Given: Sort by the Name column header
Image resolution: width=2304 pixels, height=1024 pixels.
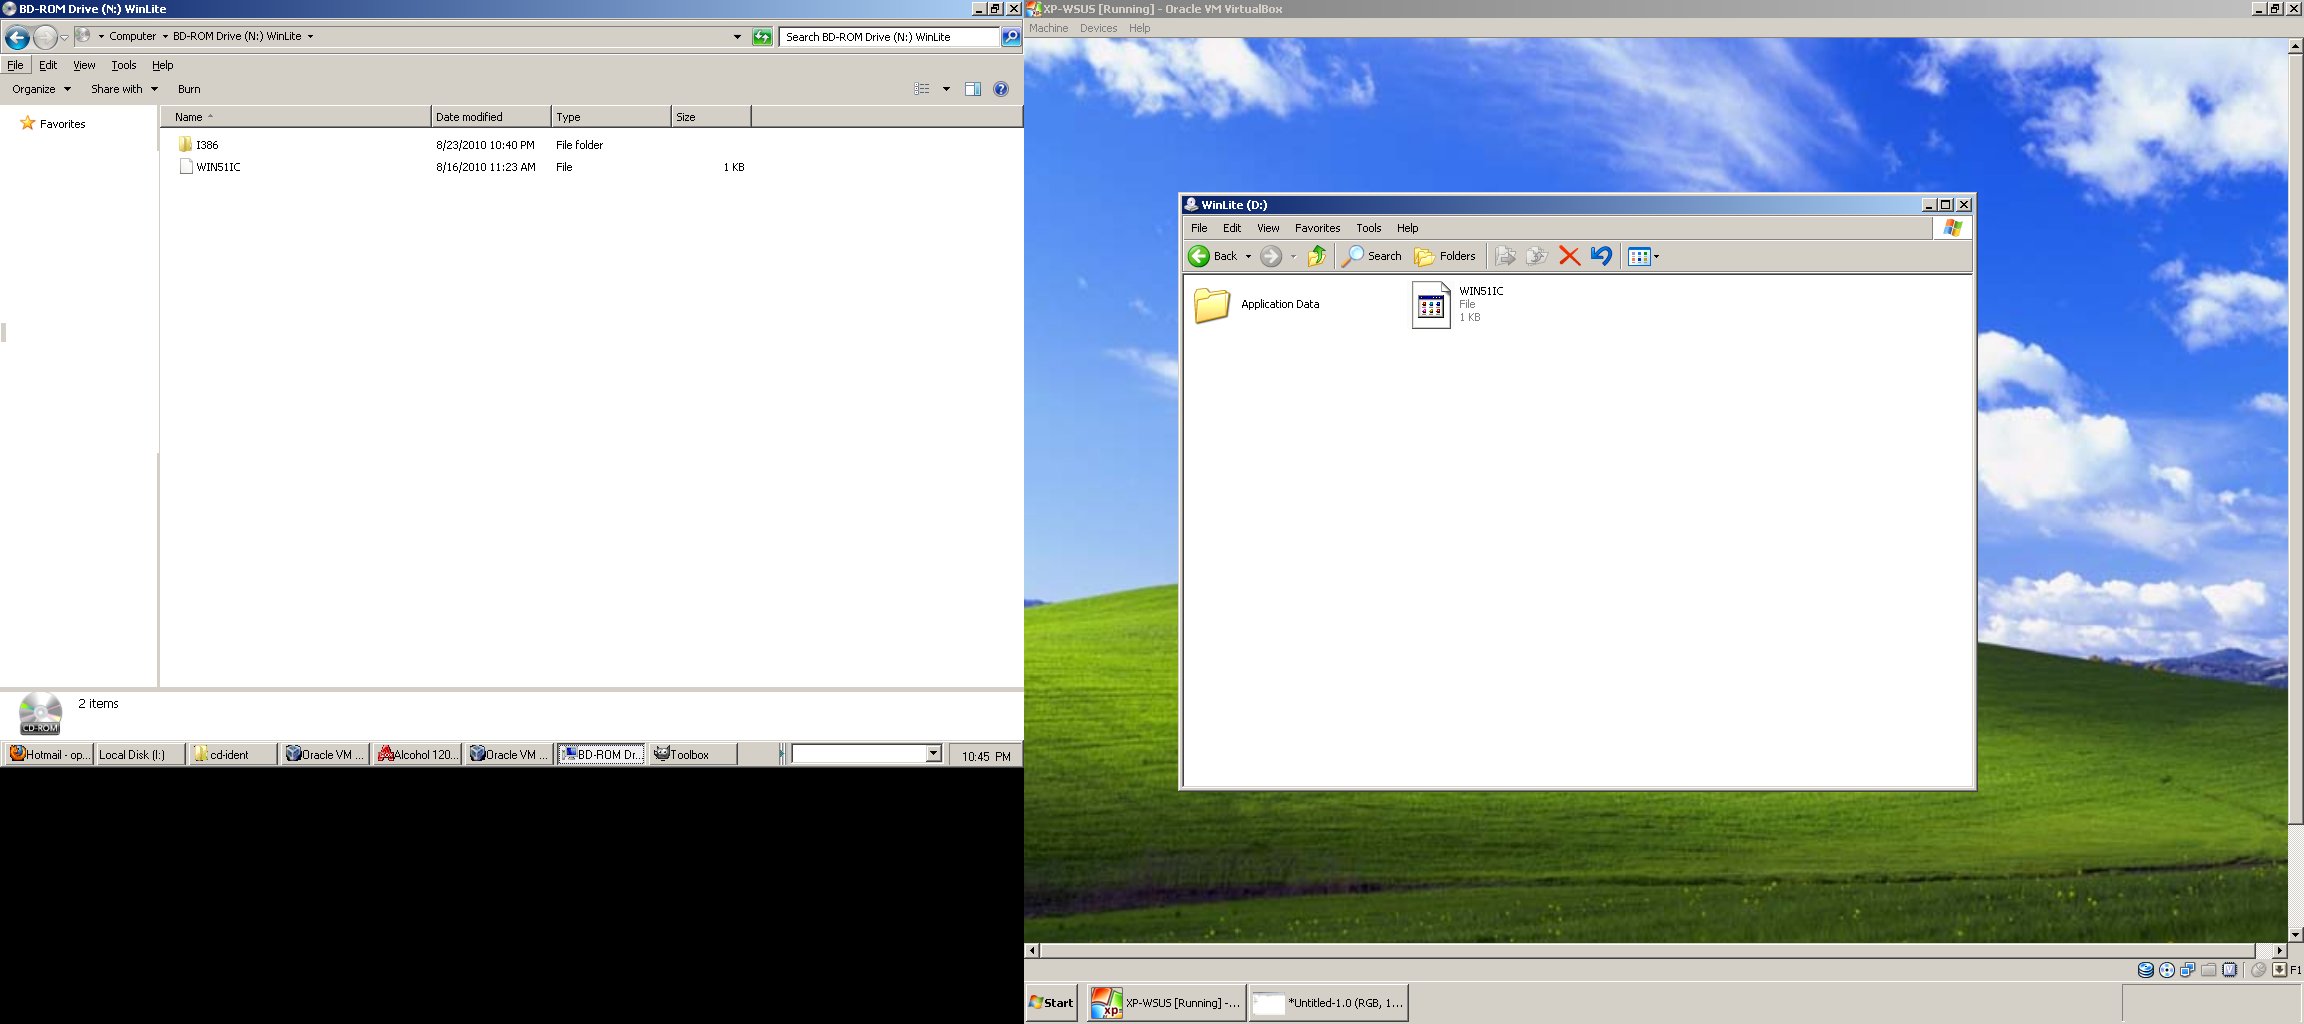Looking at the screenshot, I should pyautogui.click(x=295, y=117).
